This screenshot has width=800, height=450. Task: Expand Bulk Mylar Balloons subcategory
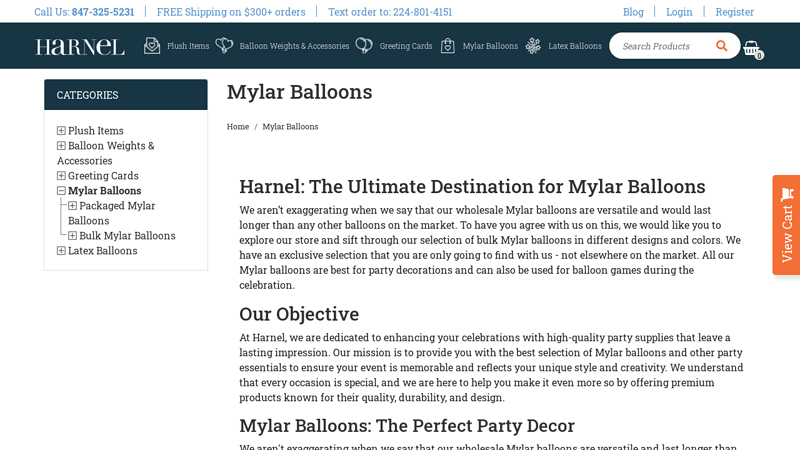[x=72, y=236]
